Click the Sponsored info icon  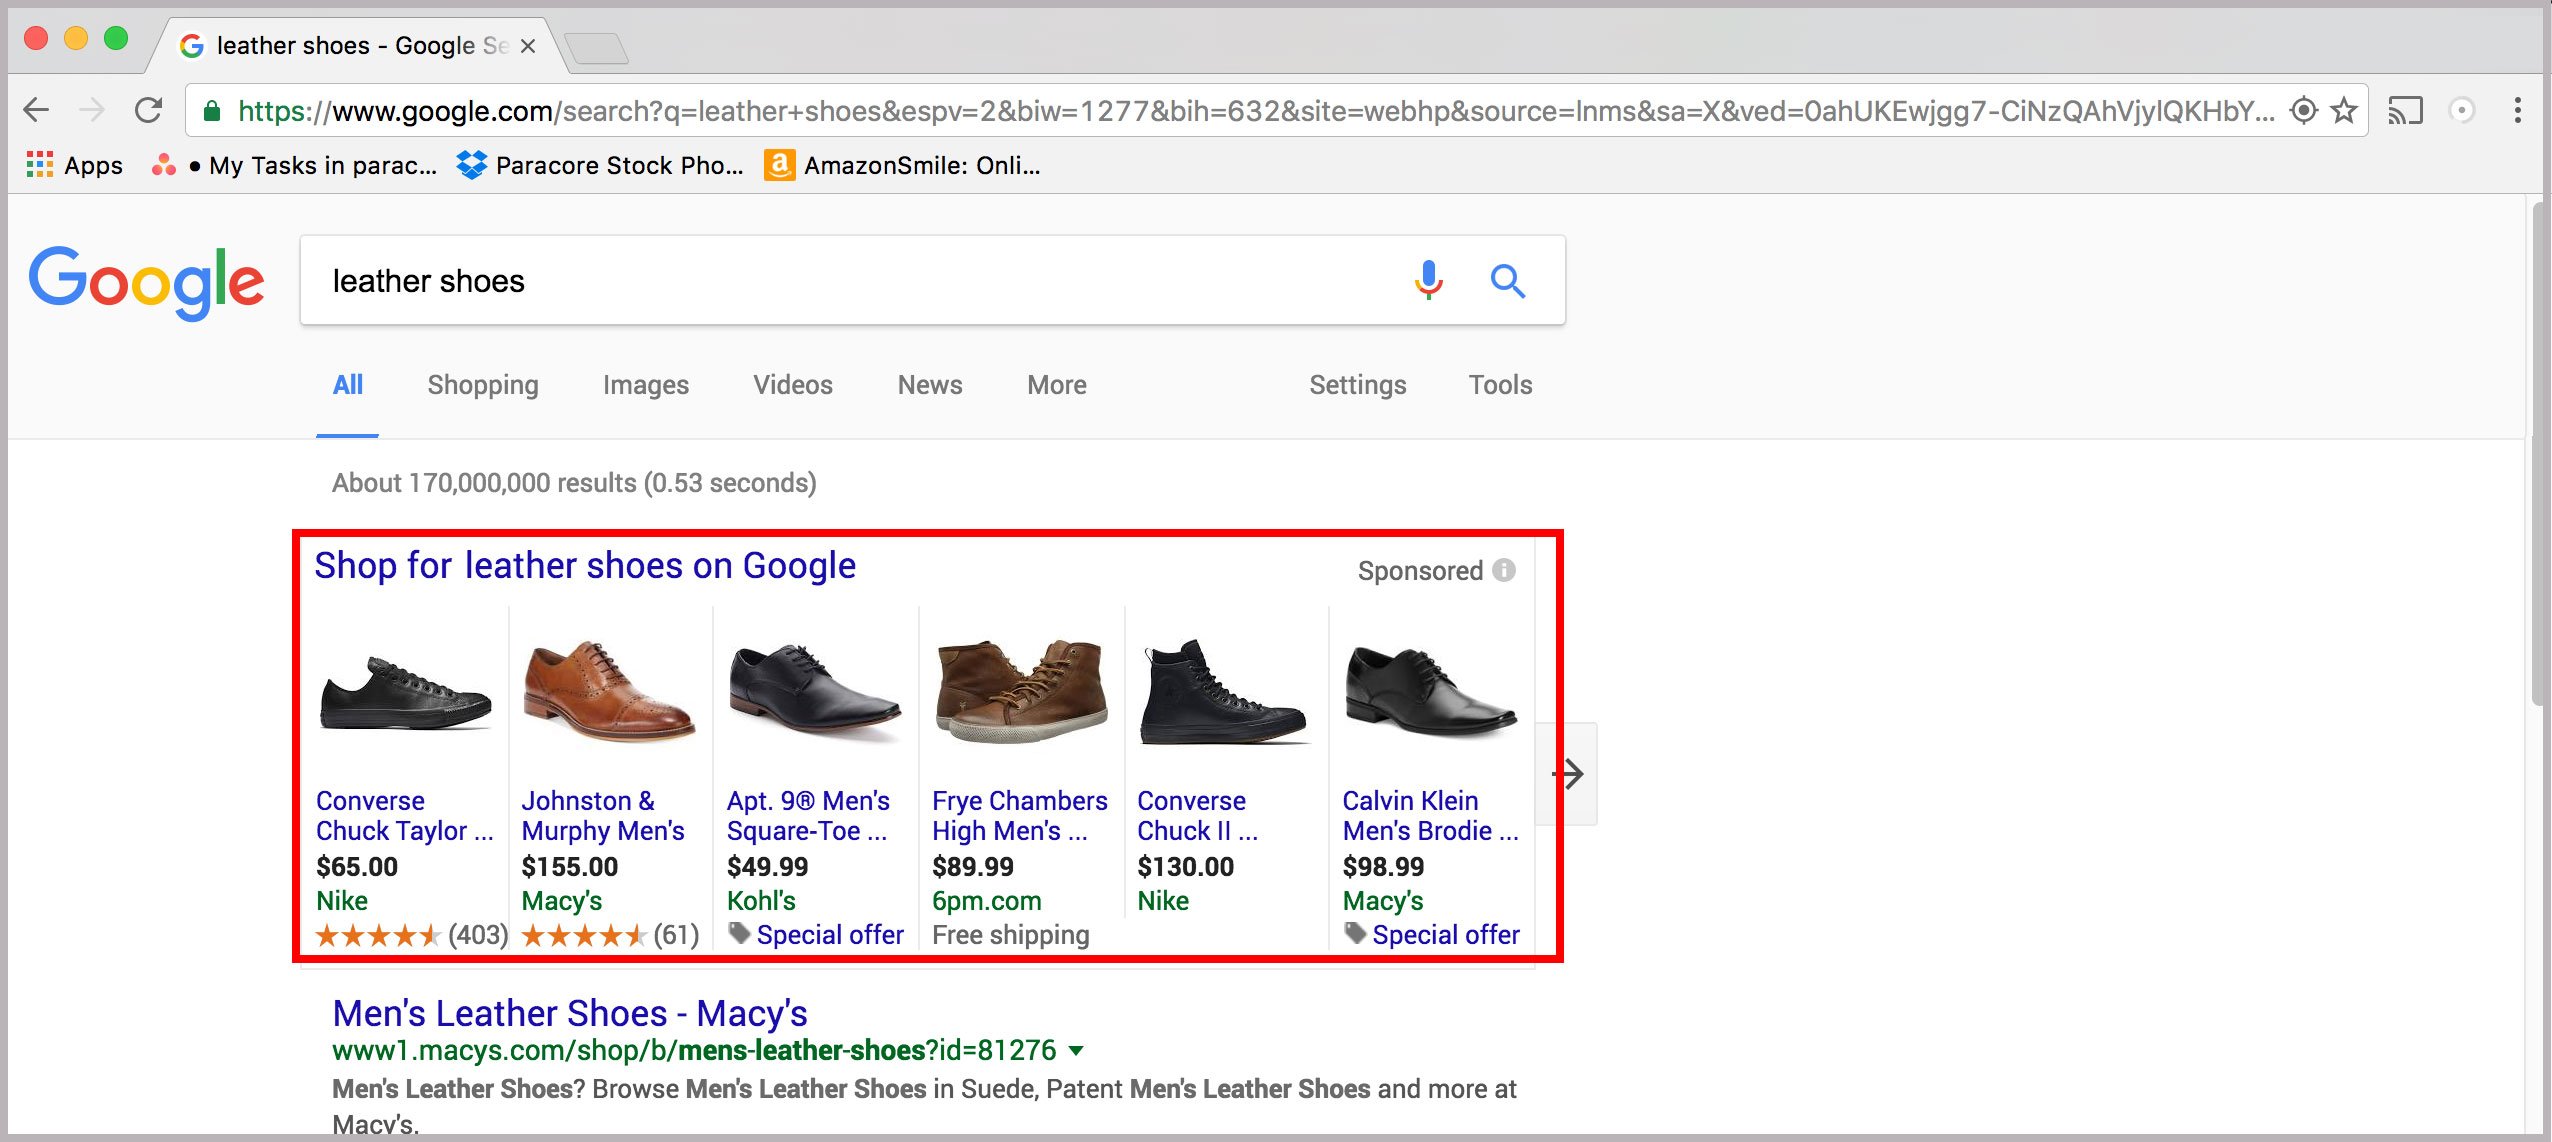(1504, 570)
